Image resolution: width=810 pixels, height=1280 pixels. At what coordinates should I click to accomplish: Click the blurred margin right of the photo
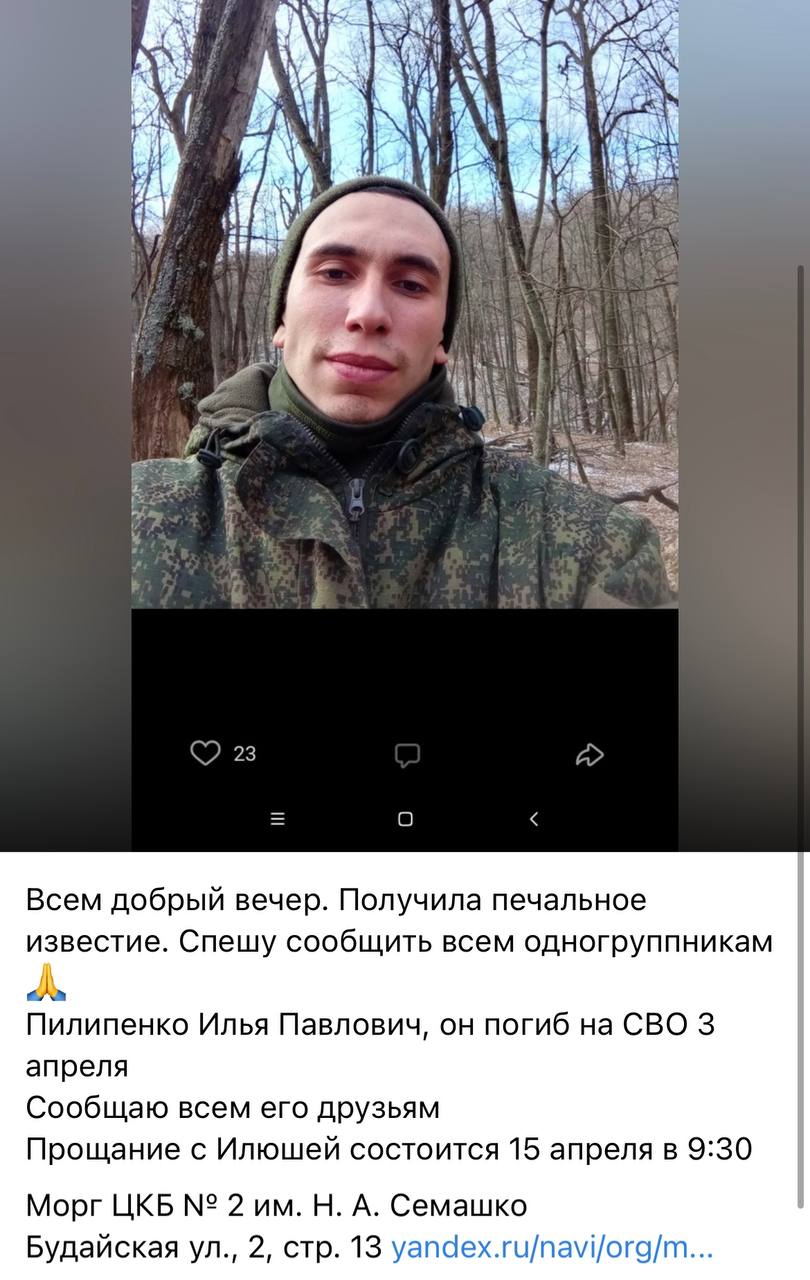736,425
